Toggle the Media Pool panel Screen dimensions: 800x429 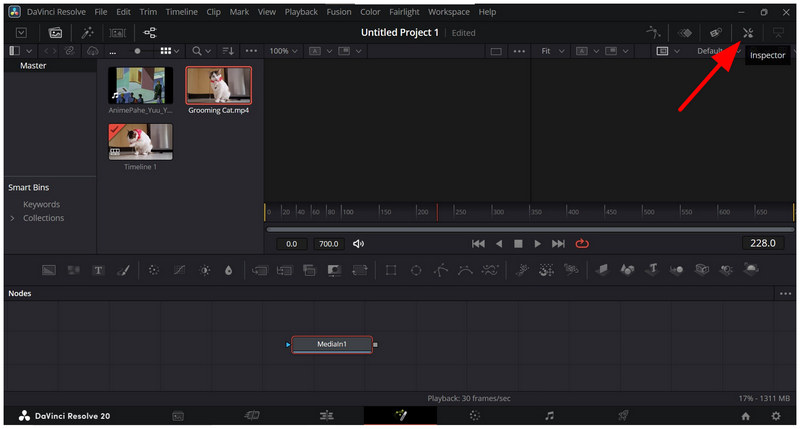coord(55,33)
